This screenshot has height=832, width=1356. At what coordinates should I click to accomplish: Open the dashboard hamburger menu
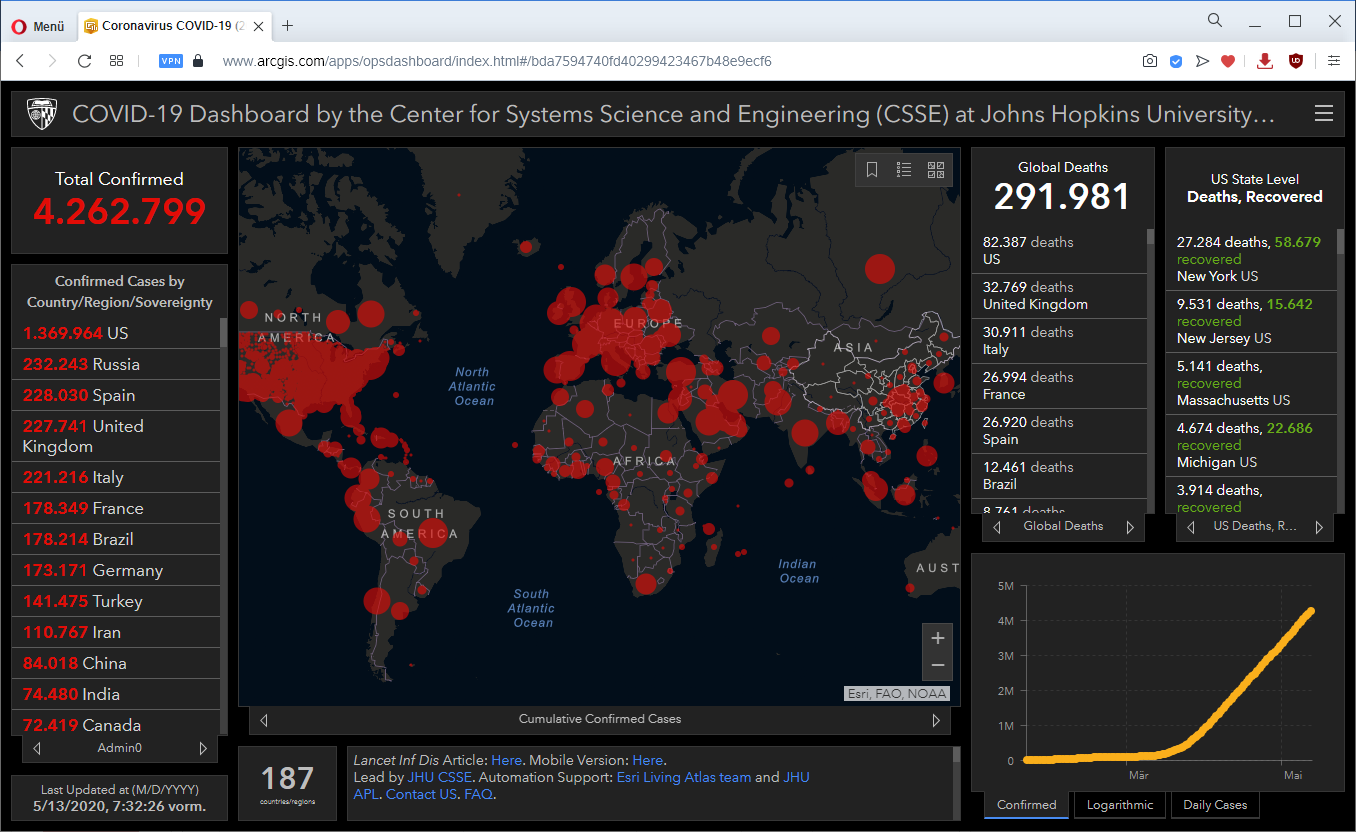point(1324,114)
